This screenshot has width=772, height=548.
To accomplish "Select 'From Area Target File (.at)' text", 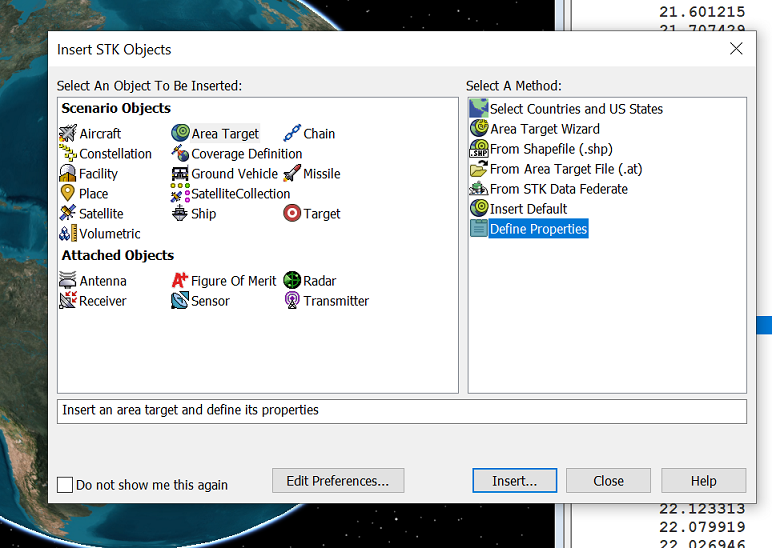I will pos(566,169).
